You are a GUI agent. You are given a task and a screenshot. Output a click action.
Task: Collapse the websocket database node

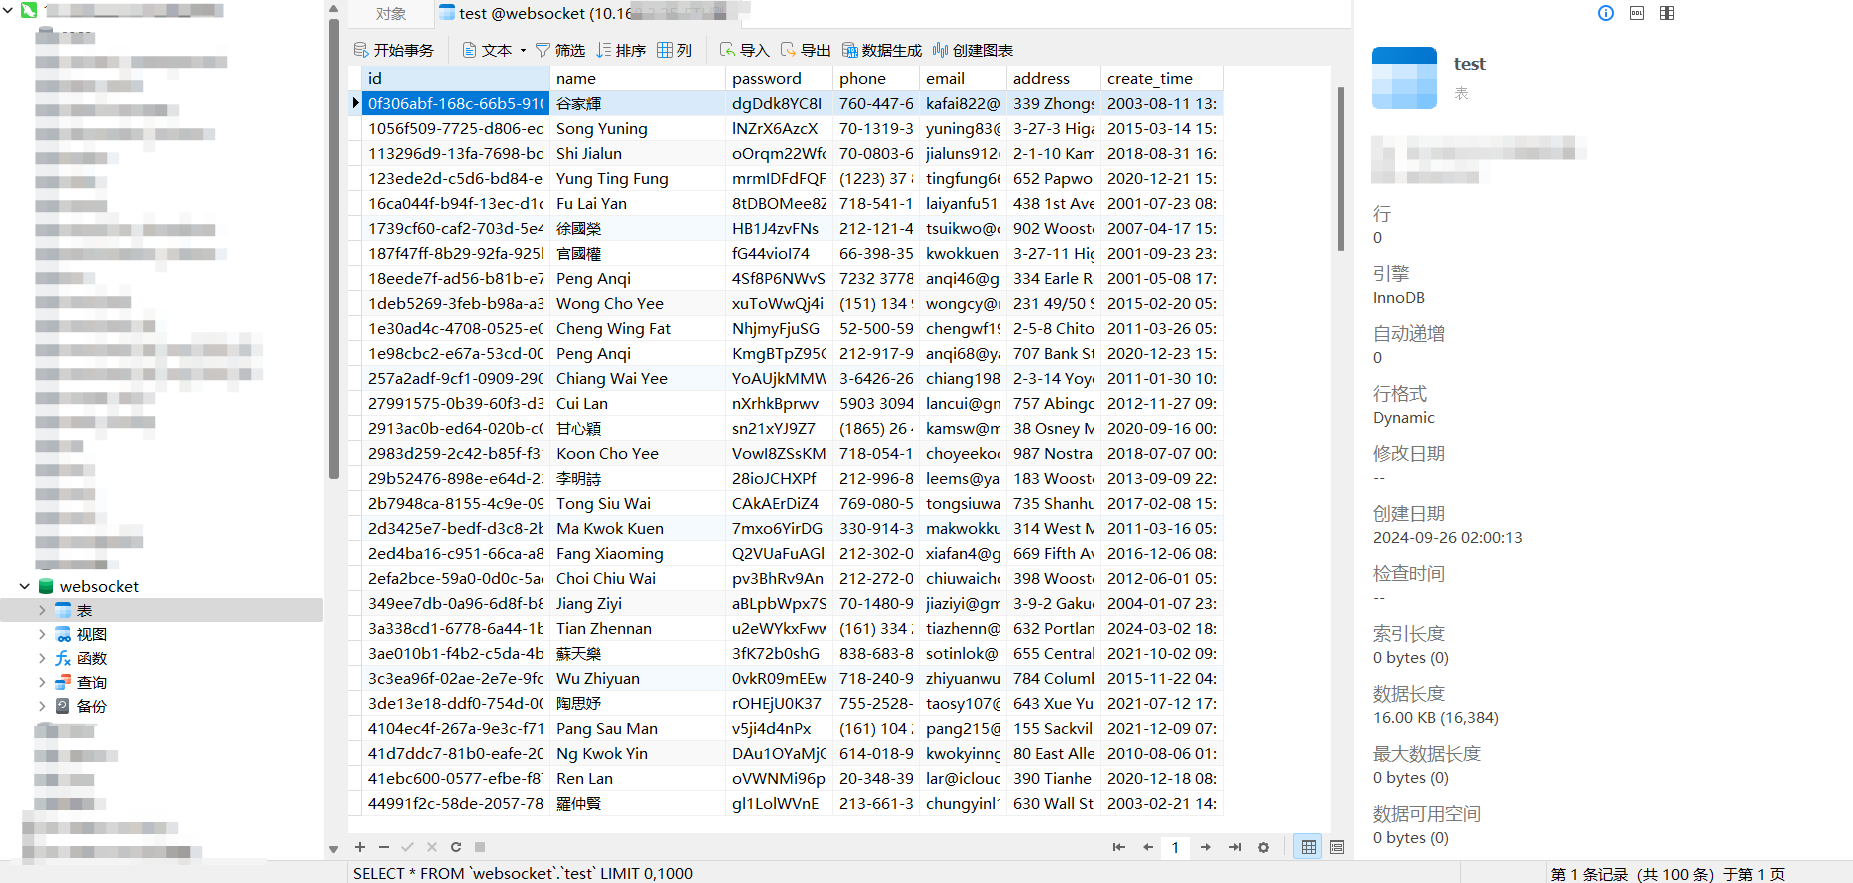(x=24, y=586)
